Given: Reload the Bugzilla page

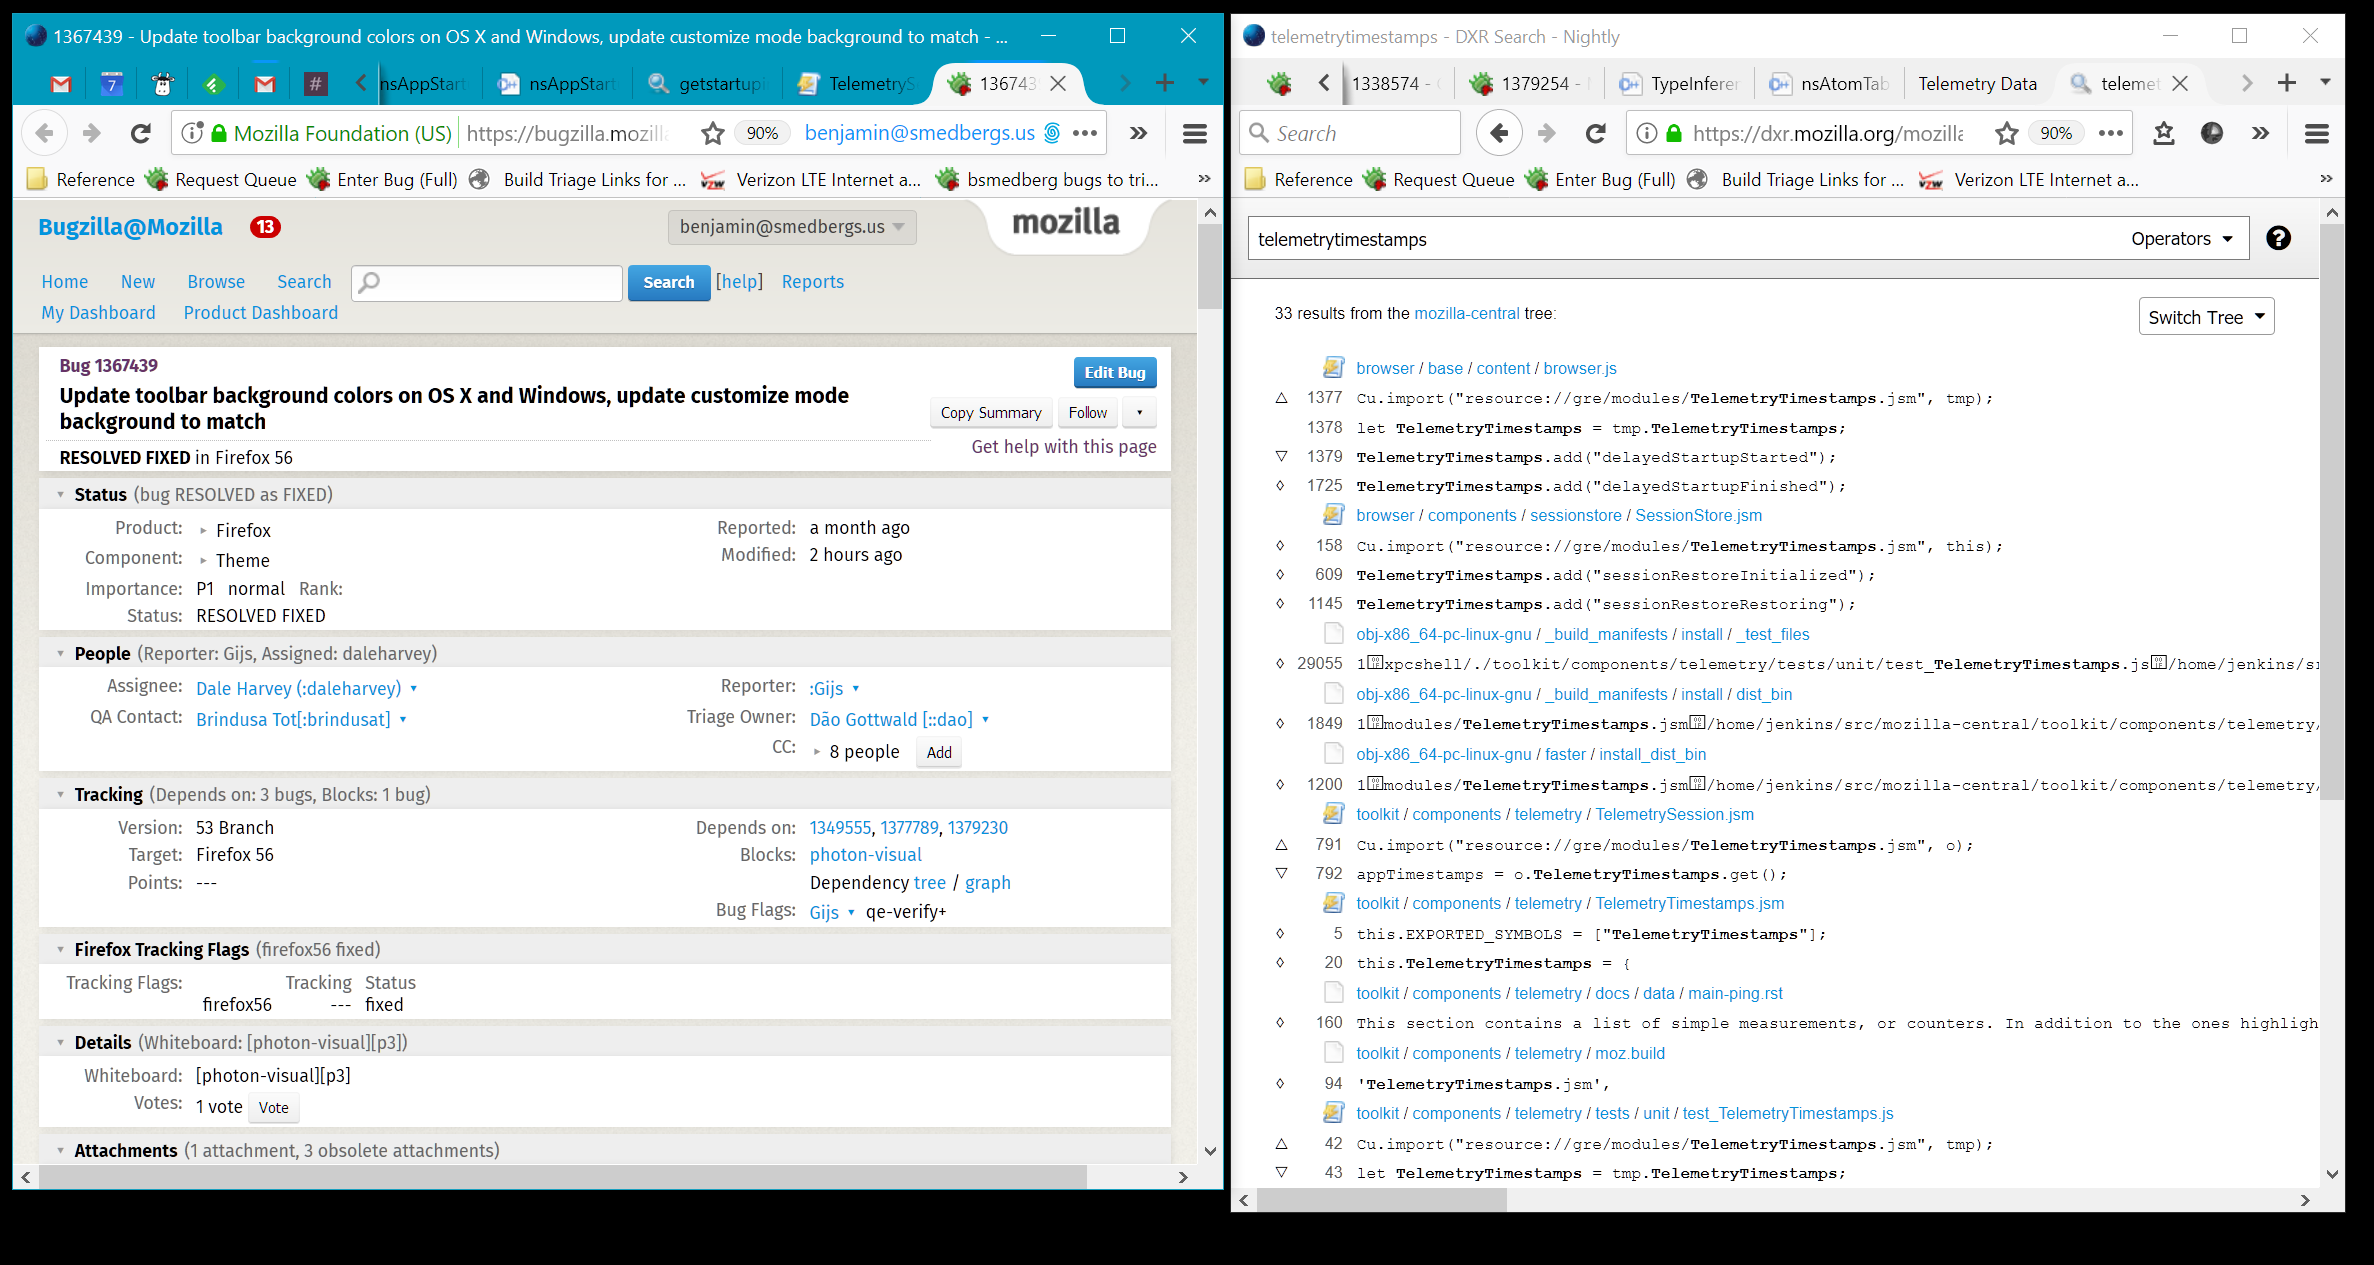Looking at the screenshot, I should tap(141, 133).
